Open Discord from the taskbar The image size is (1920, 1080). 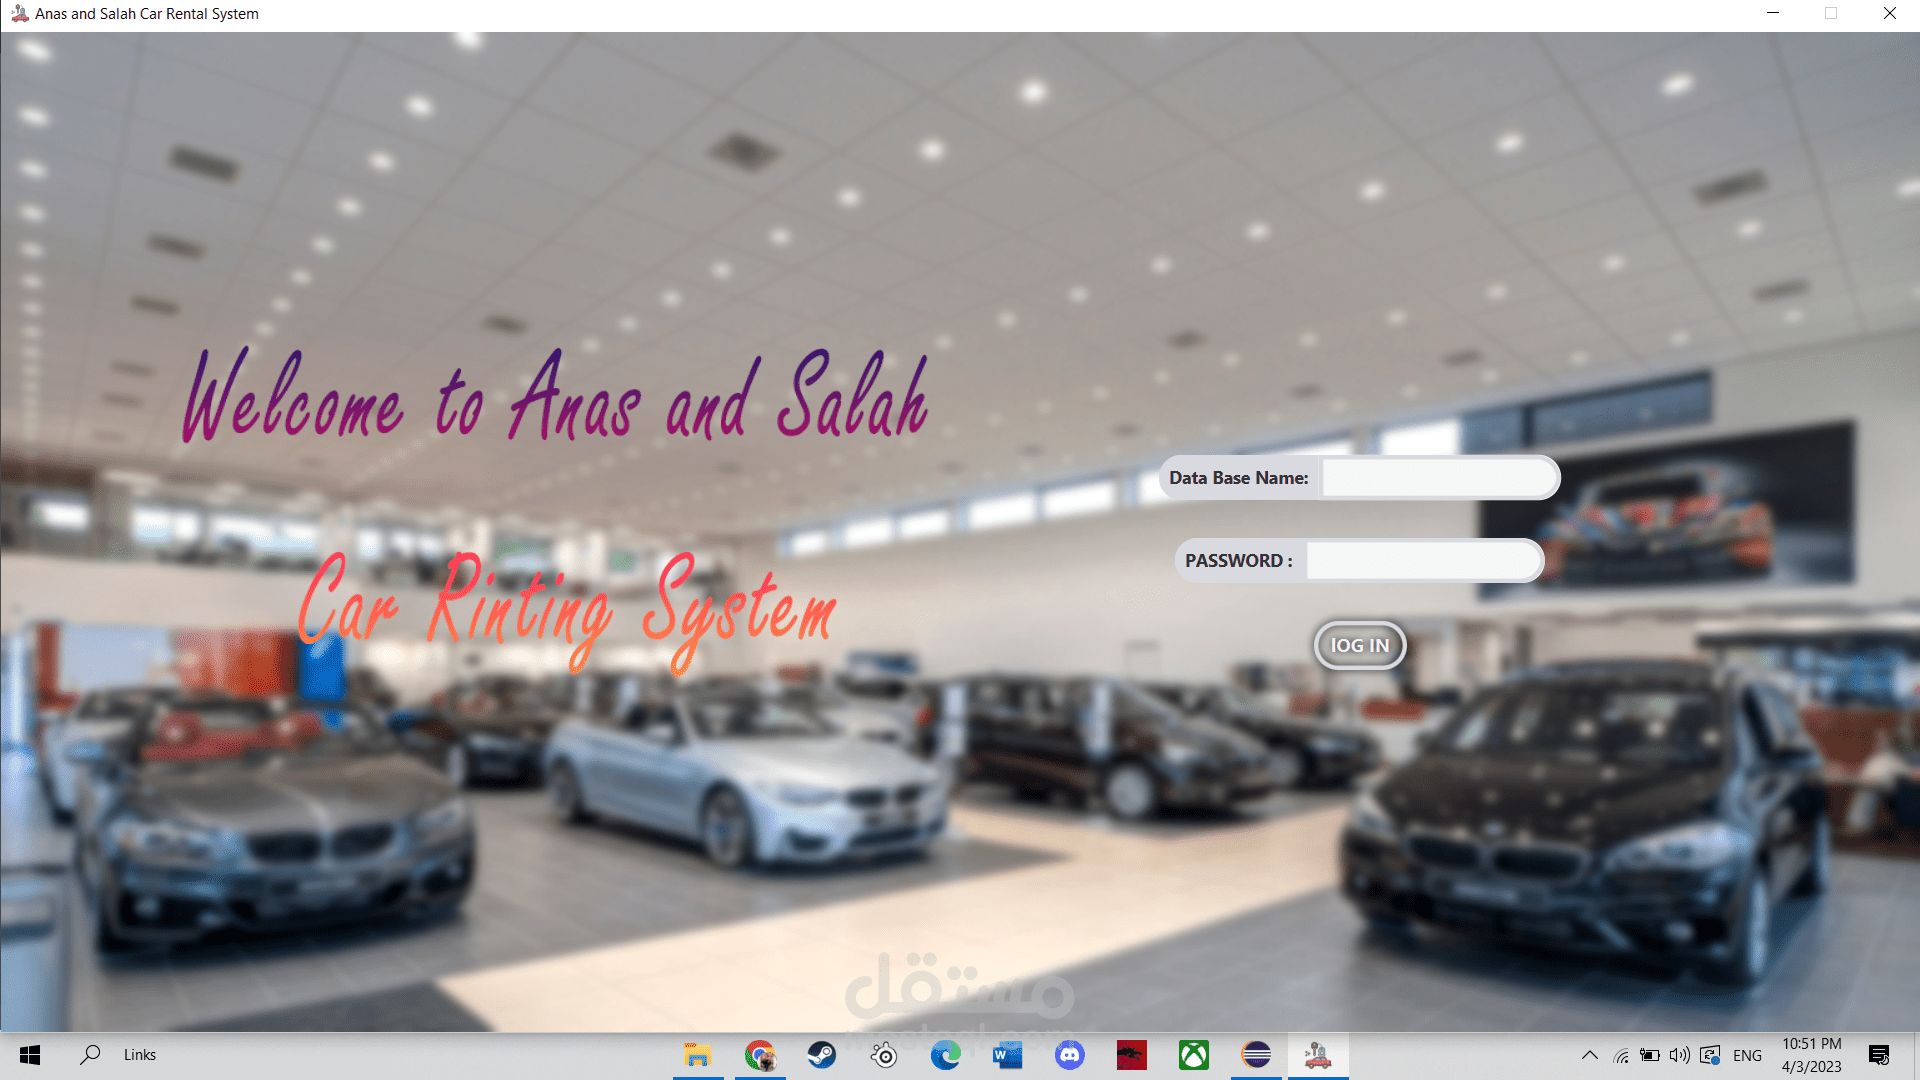(x=1070, y=1055)
